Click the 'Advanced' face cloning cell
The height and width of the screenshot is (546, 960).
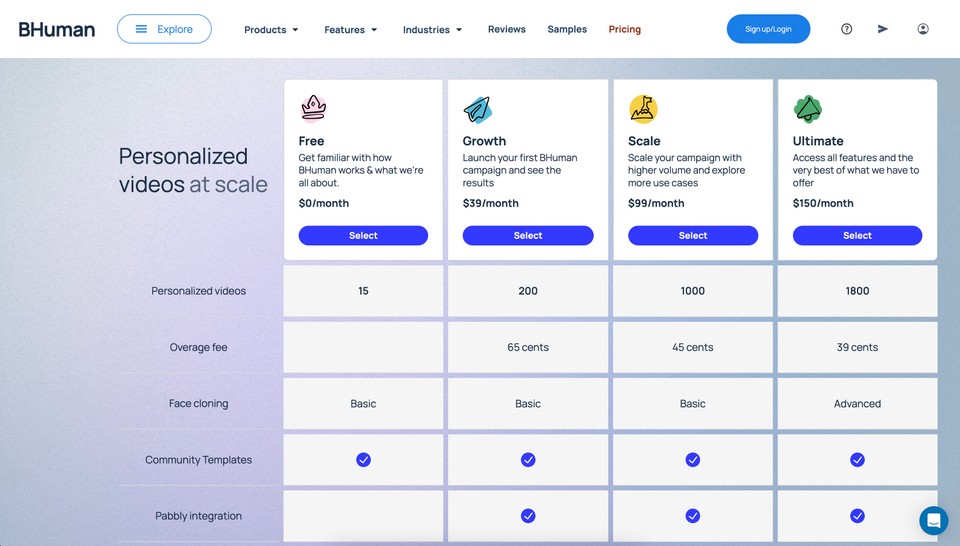857,403
